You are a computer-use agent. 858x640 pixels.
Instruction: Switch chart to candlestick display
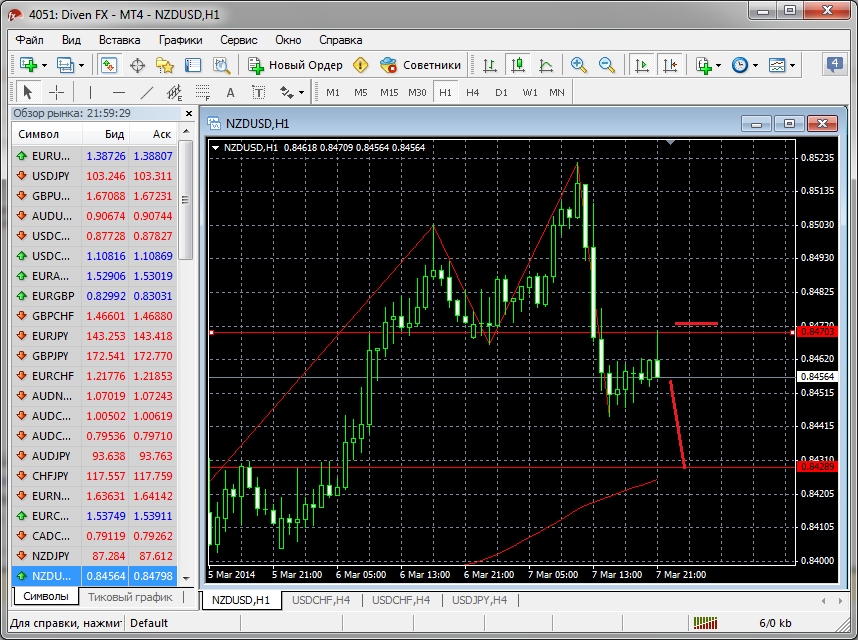pyautogui.click(x=517, y=65)
